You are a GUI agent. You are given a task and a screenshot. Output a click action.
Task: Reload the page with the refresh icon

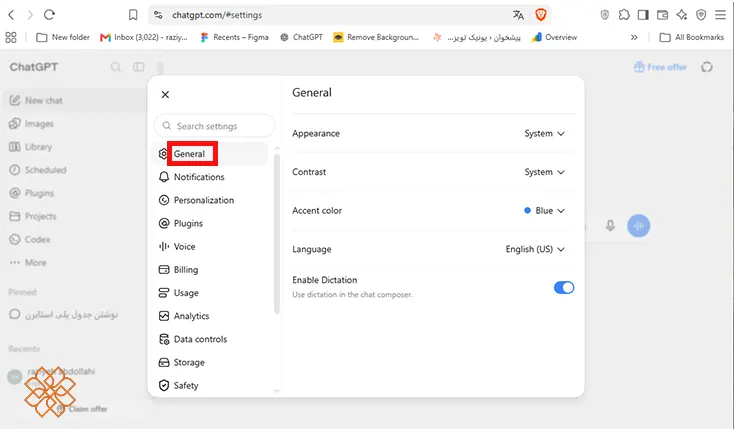click(x=49, y=15)
